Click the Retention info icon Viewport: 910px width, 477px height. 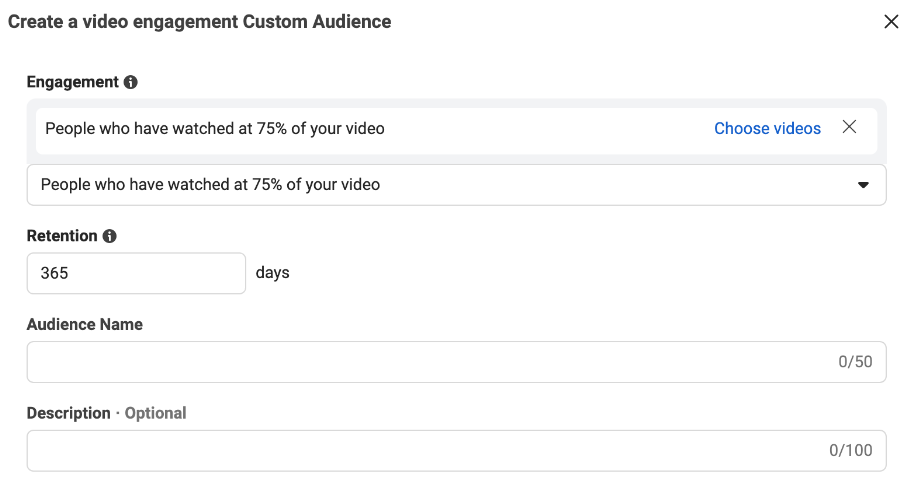coord(110,237)
